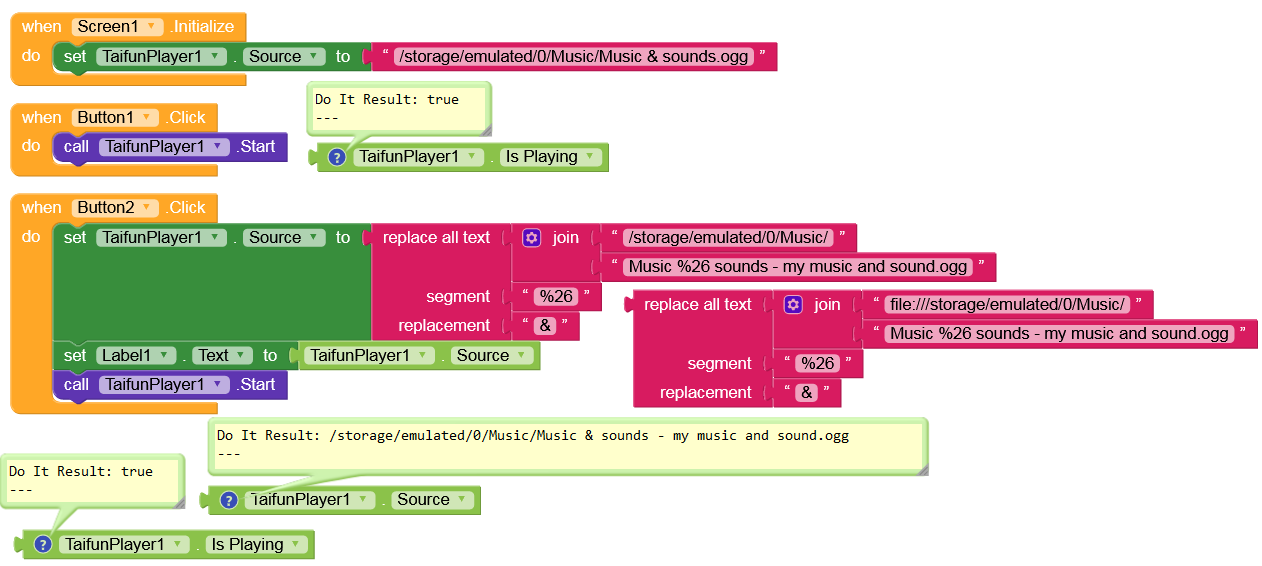Click the question mark icon on bottom Is Playing block

coord(42,544)
